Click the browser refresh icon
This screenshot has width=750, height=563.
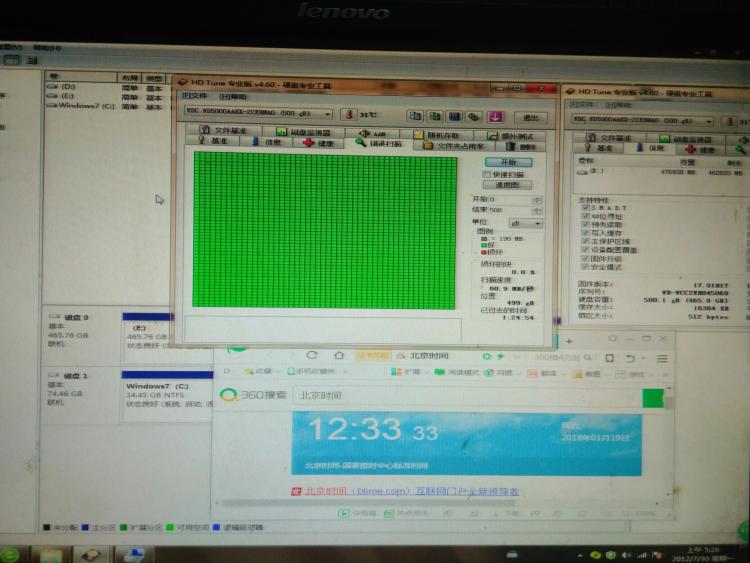(312, 355)
